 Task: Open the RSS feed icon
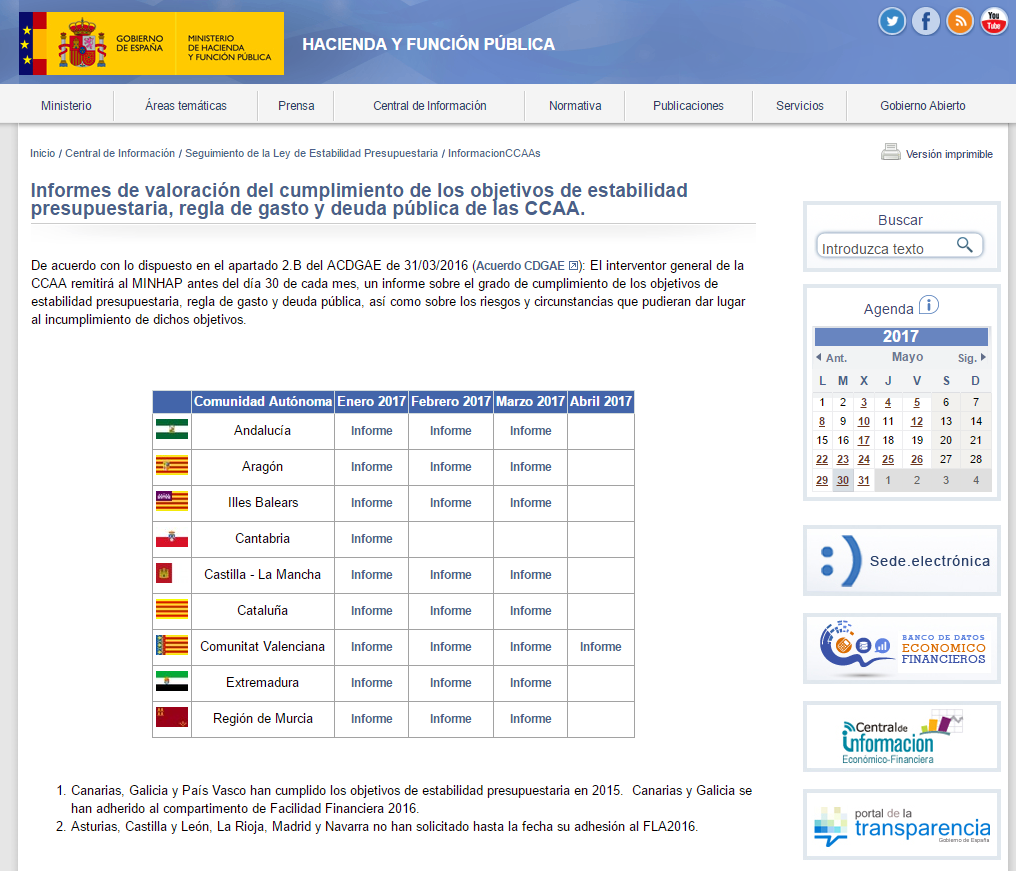pyautogui.click(x=960, y=21)
